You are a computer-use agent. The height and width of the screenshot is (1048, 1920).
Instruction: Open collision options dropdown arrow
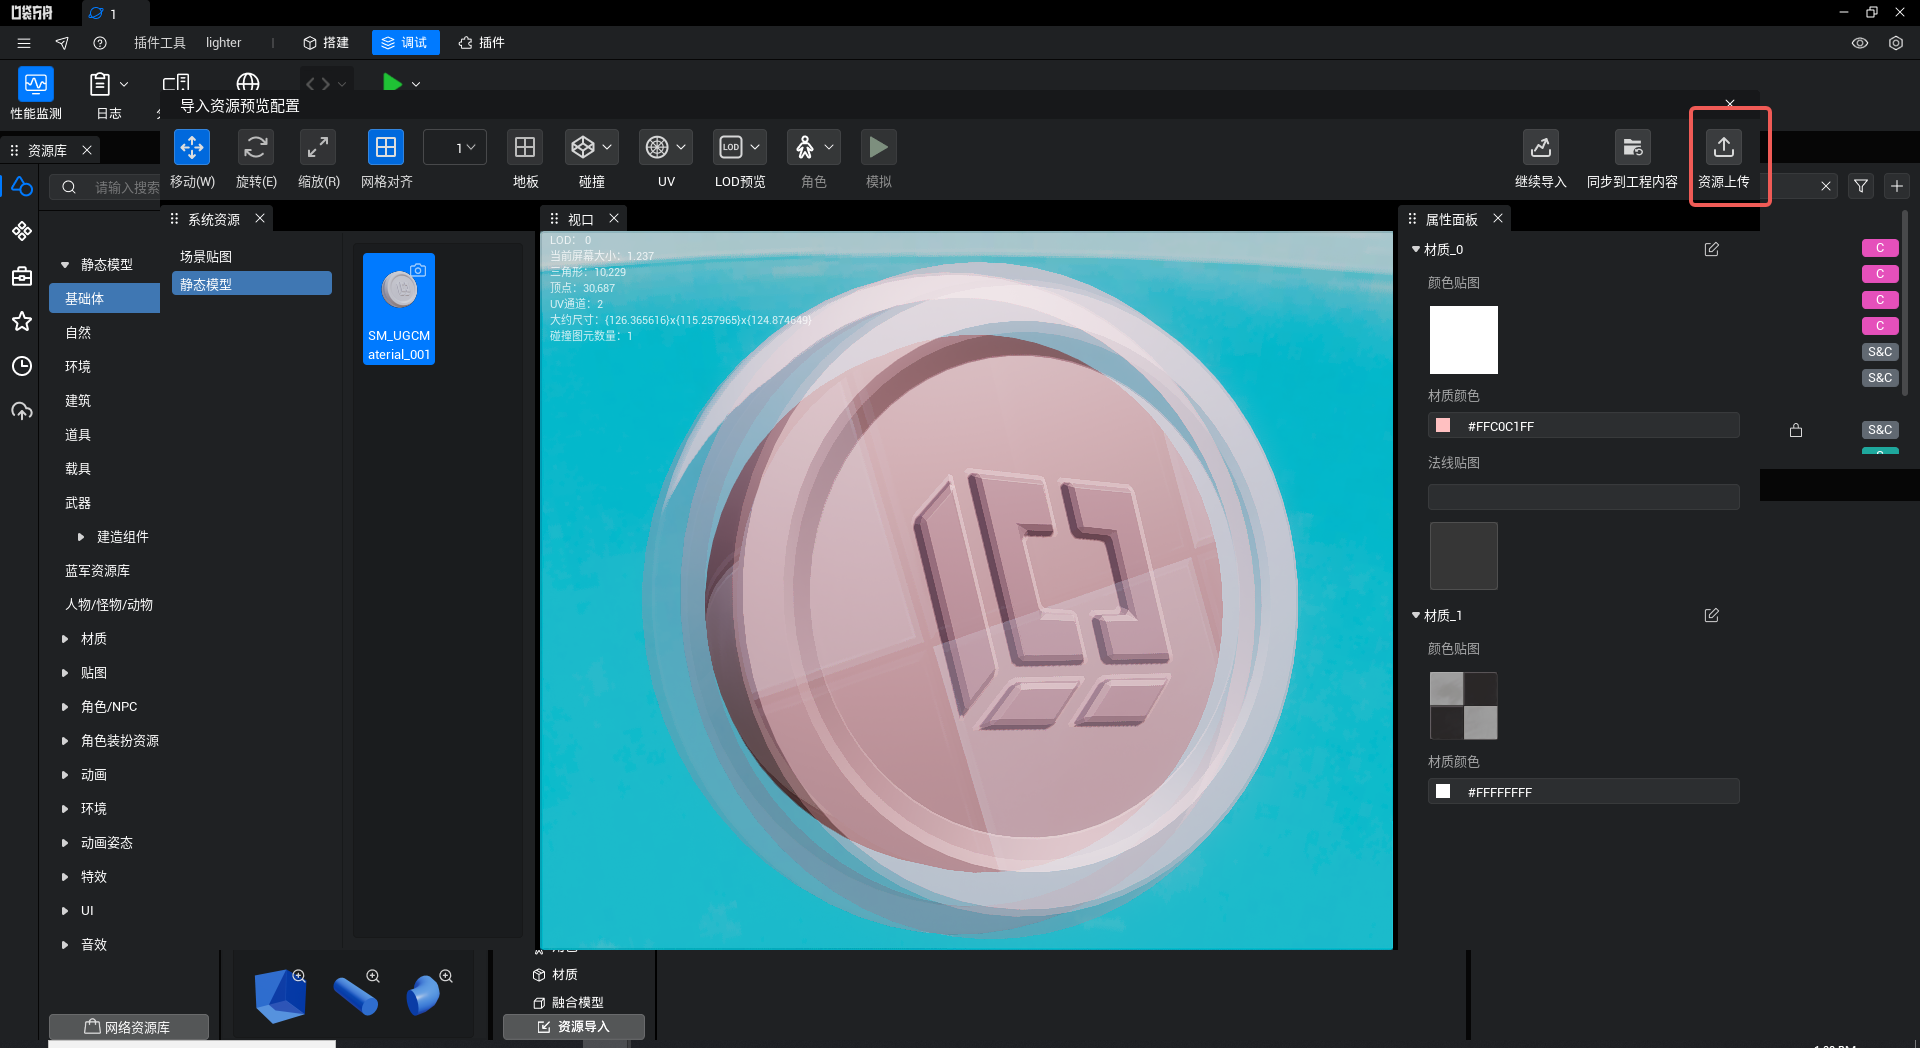(607, 148)
